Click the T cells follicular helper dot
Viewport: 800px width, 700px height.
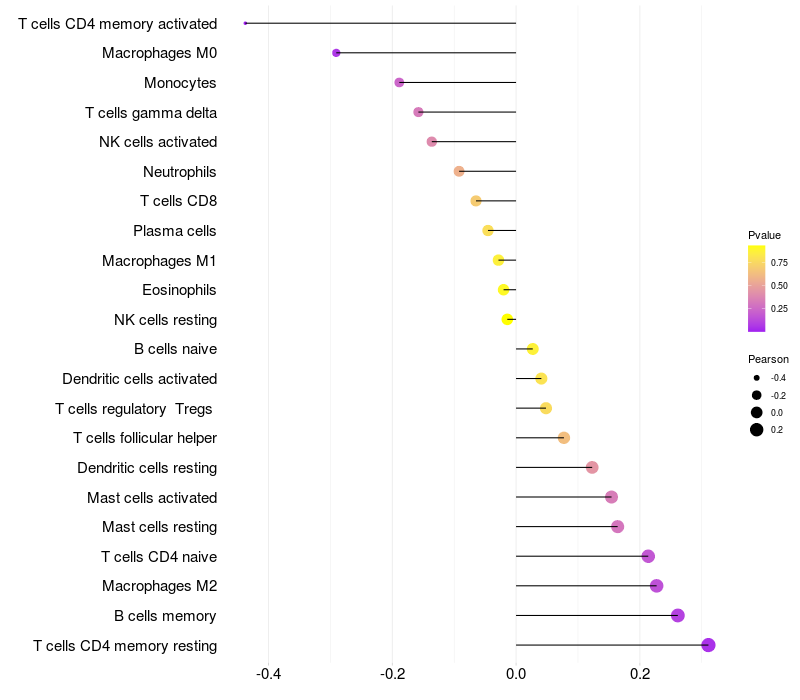point(564,438)
